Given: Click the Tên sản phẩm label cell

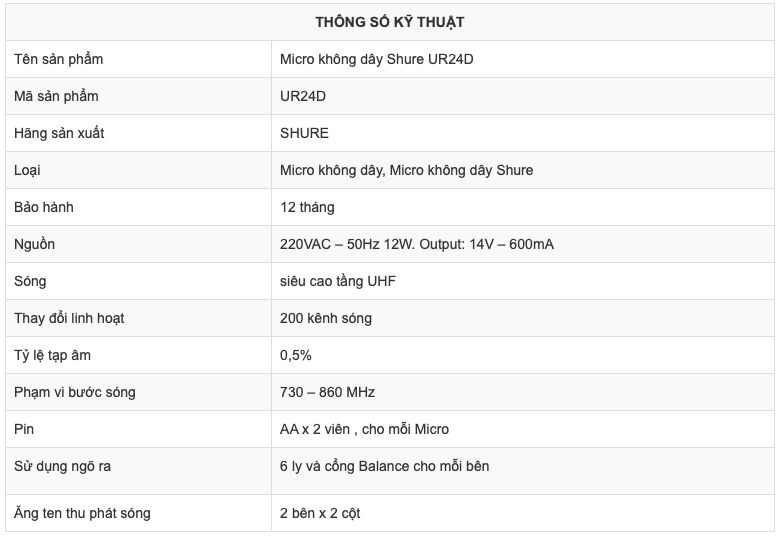Looking at the screenshot, I should [x=59, y=59].
